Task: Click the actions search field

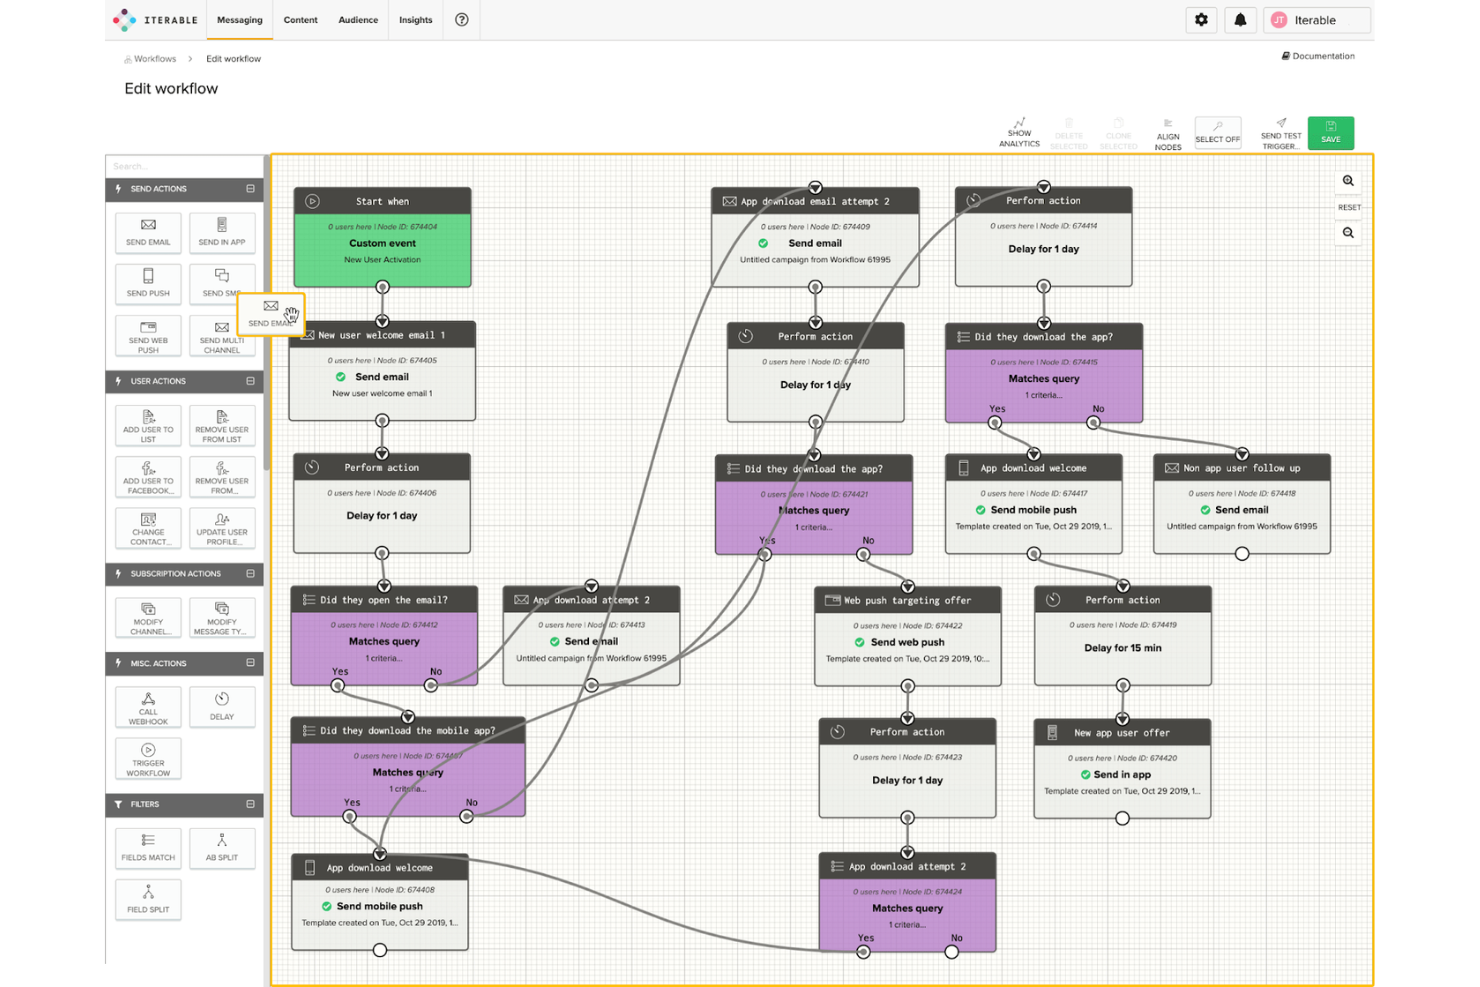Action: tap(184, 166)
